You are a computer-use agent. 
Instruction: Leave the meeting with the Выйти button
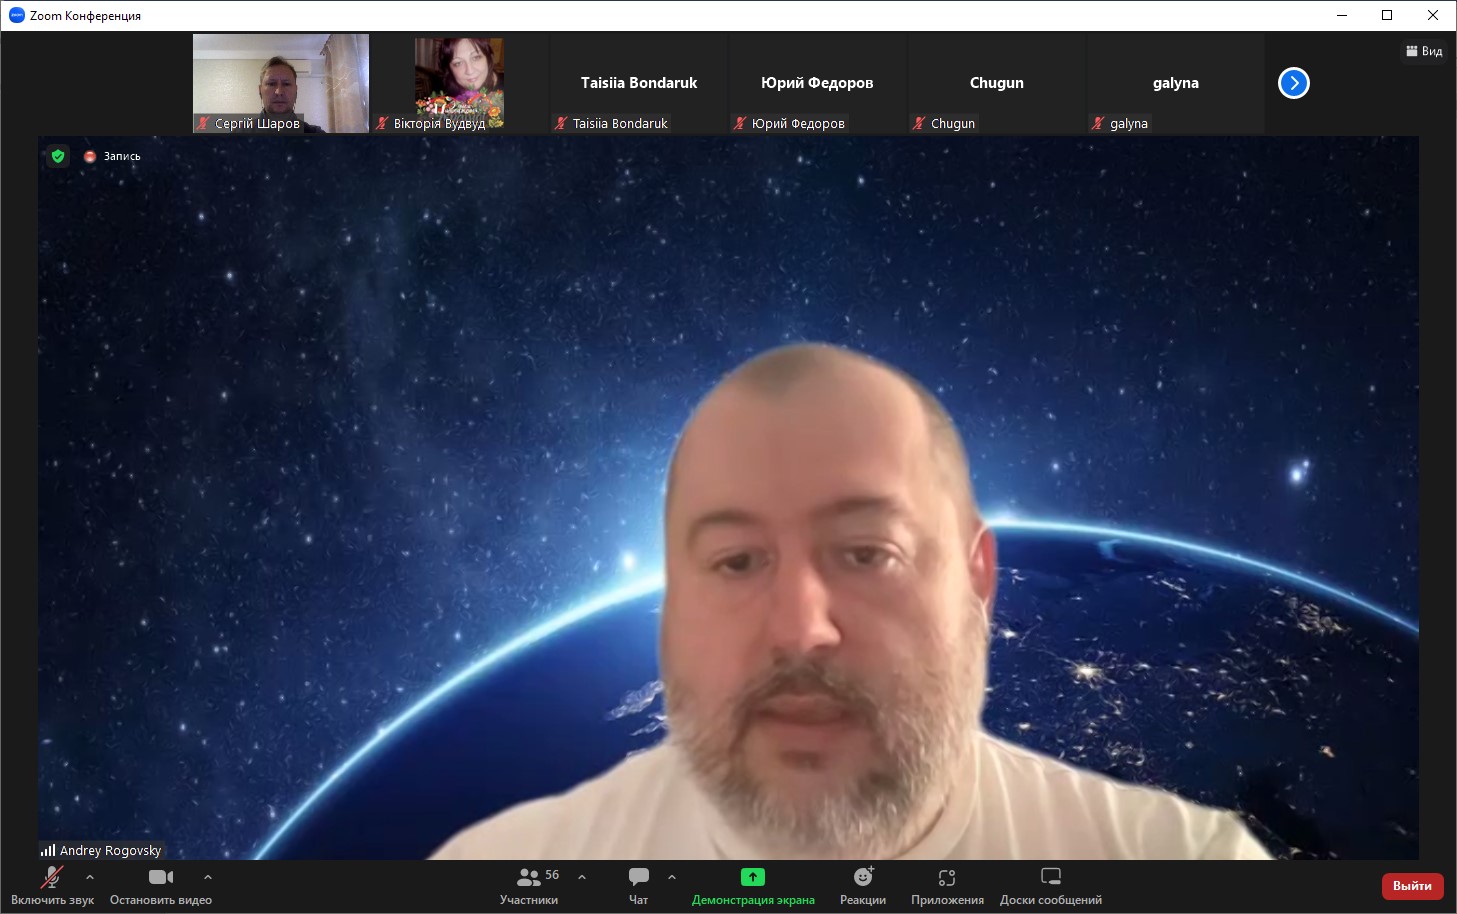[x=1413, y=886]
